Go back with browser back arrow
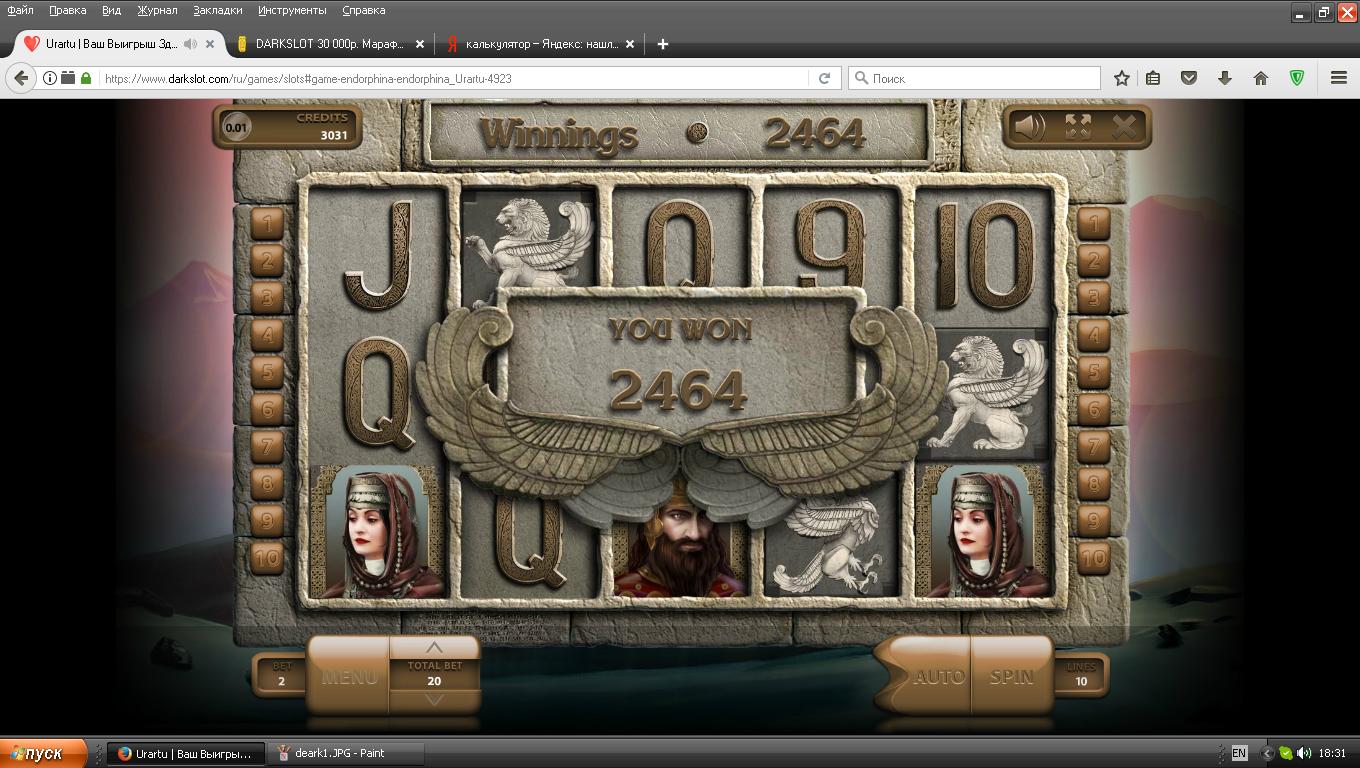The height and width of the screenshot is (768, 1360). [21, 78]
